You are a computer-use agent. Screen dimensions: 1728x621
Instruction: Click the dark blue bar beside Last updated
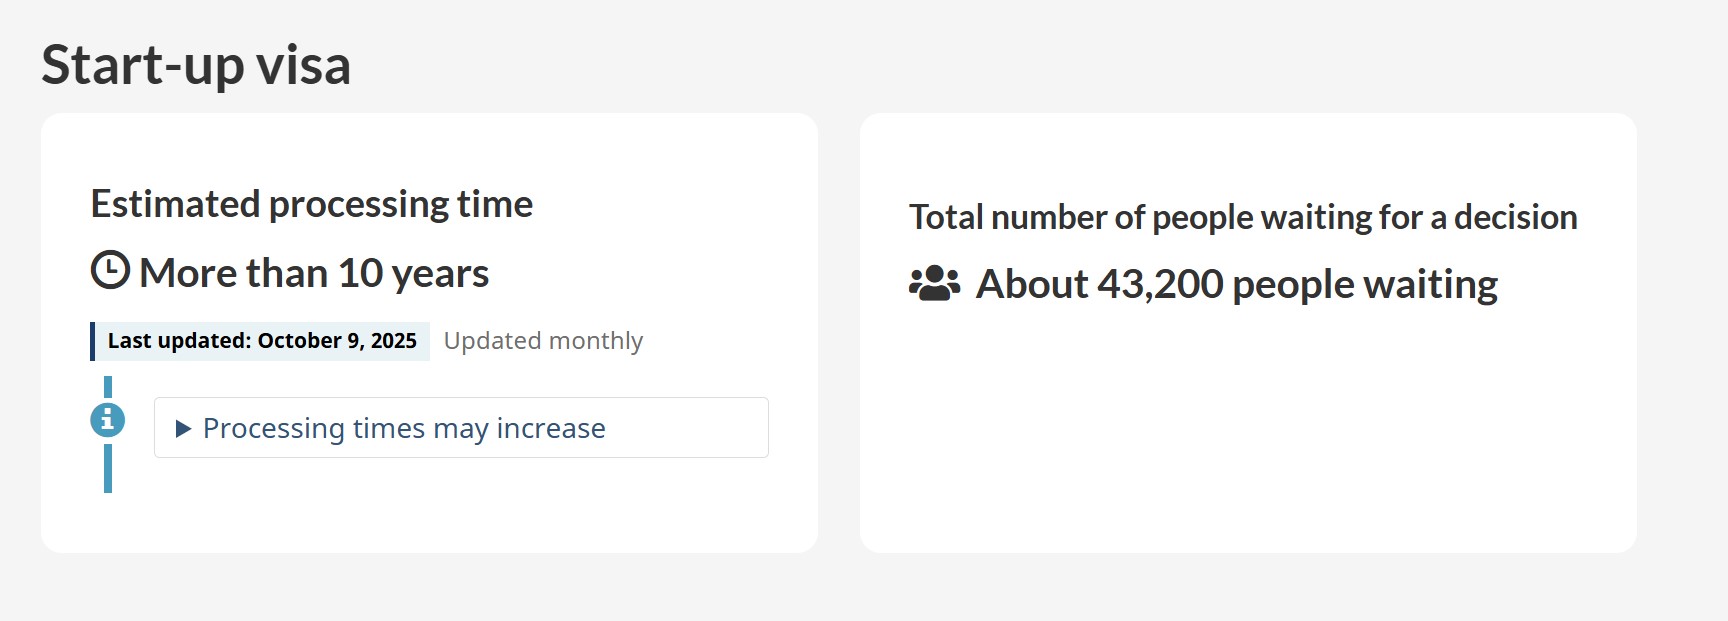pos(93,341)
